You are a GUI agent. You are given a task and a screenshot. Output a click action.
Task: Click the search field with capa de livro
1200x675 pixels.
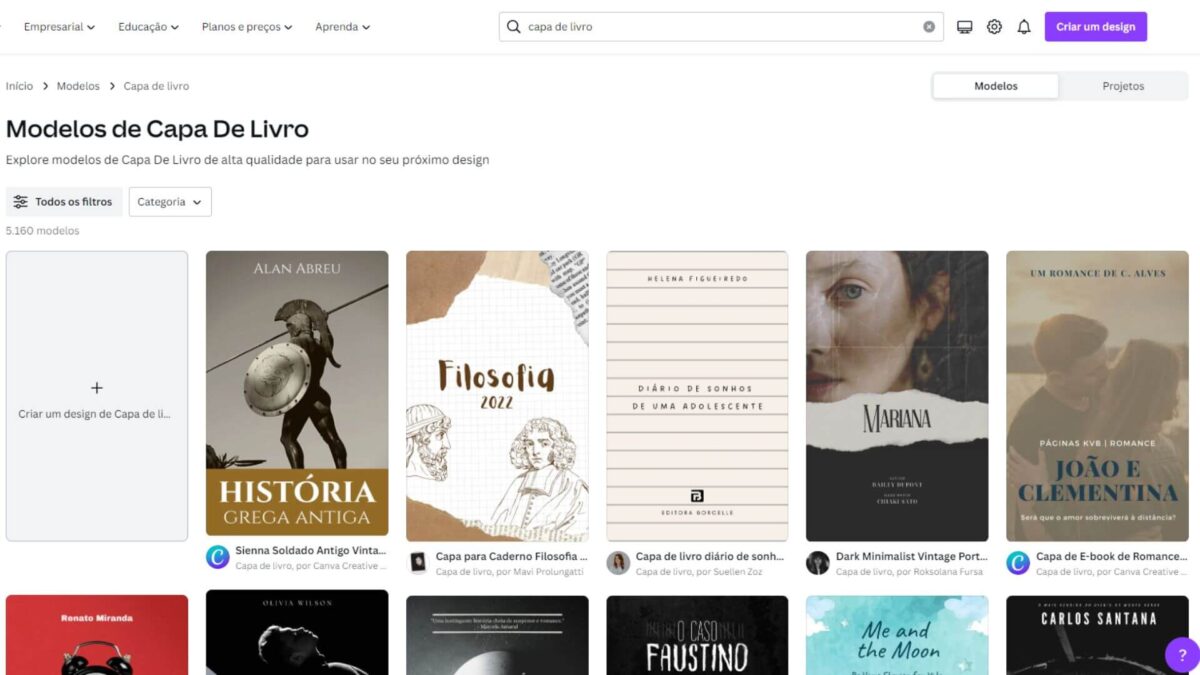(720, 27)
